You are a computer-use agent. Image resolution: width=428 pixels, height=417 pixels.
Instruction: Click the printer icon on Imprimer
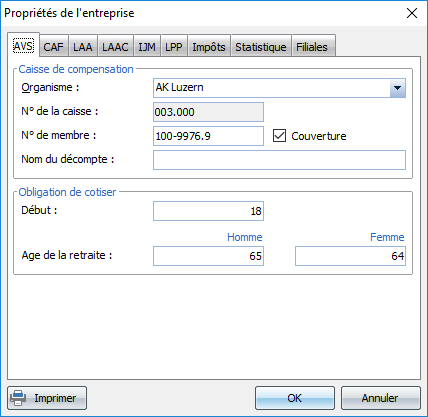18,398
